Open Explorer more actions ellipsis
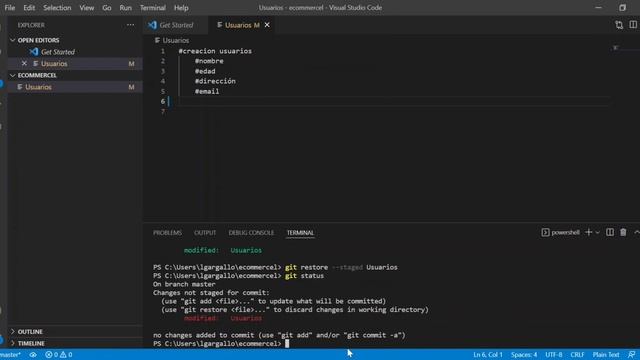 [x=130, y=25]
